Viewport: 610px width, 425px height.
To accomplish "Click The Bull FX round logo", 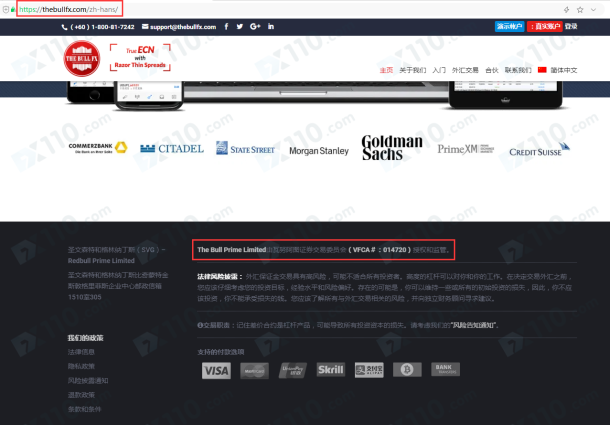I will pos(82,58).
